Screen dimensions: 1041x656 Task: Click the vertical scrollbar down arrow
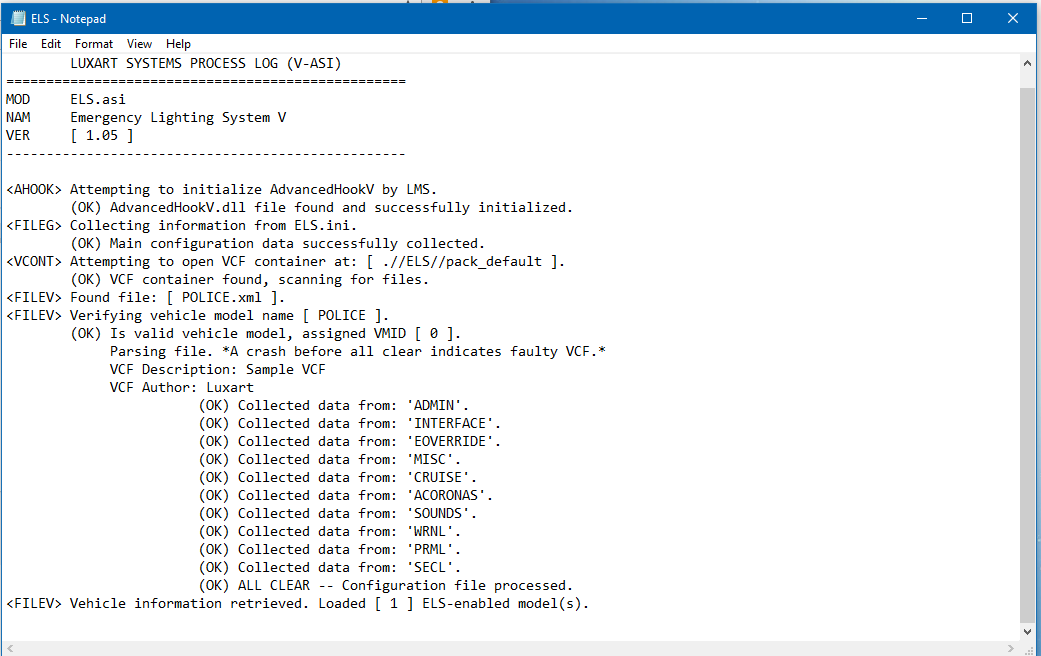pos(1028,632)
